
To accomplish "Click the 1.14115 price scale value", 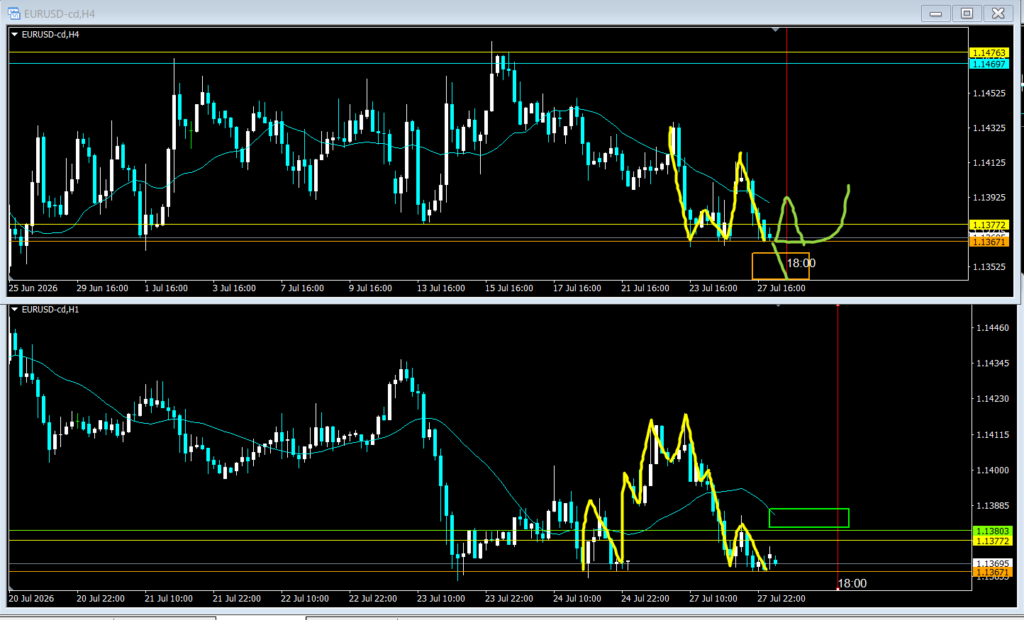I will (x=993, y=434).
